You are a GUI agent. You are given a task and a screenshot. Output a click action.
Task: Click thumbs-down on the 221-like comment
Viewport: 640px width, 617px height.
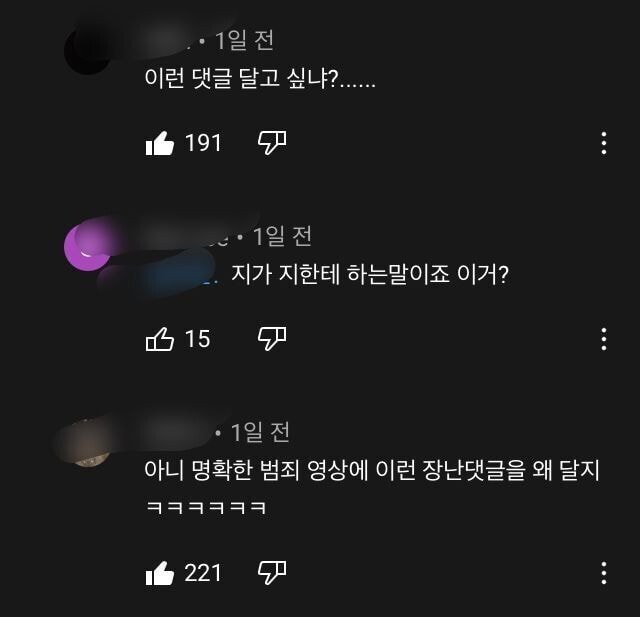[272, 573]
